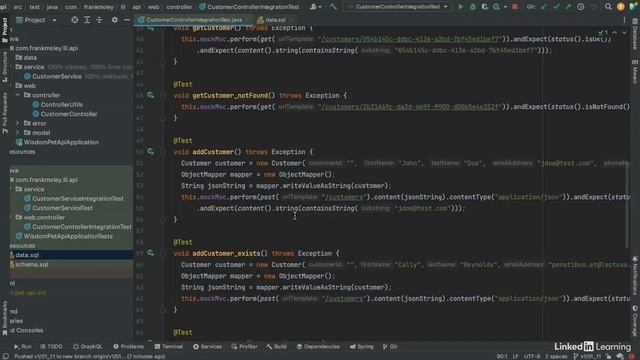Stop the running process with red square
Viewport: 640px width, 360px height.
pos(515,7)
